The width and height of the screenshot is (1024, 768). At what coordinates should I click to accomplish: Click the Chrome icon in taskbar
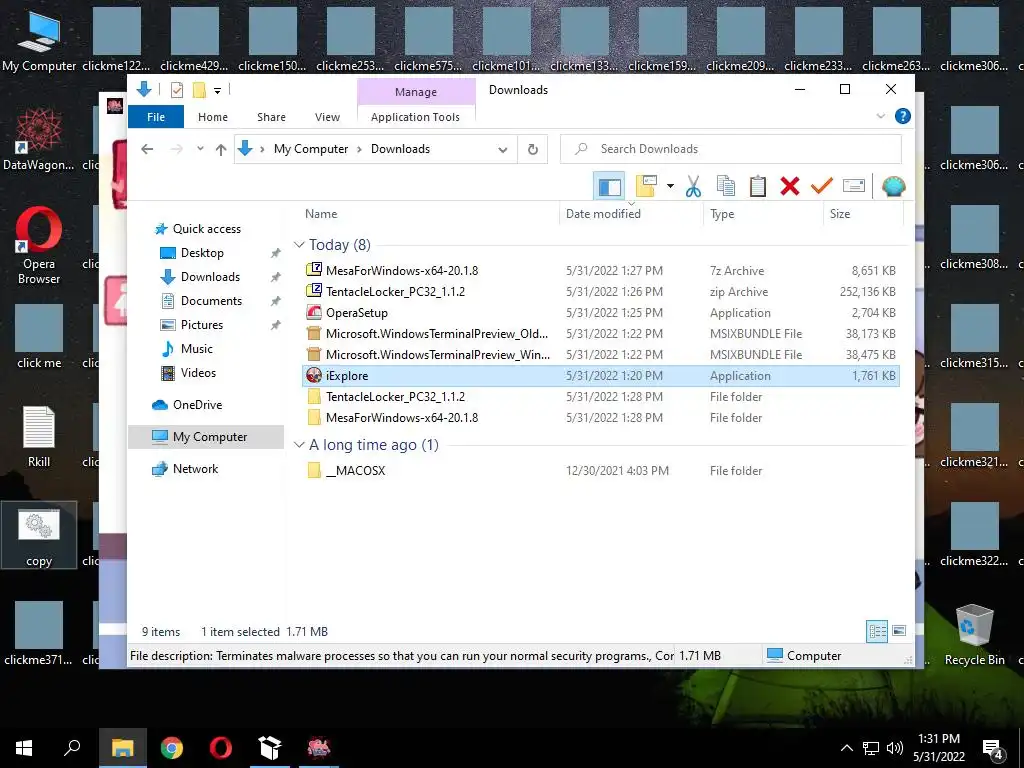coord(172,748)
